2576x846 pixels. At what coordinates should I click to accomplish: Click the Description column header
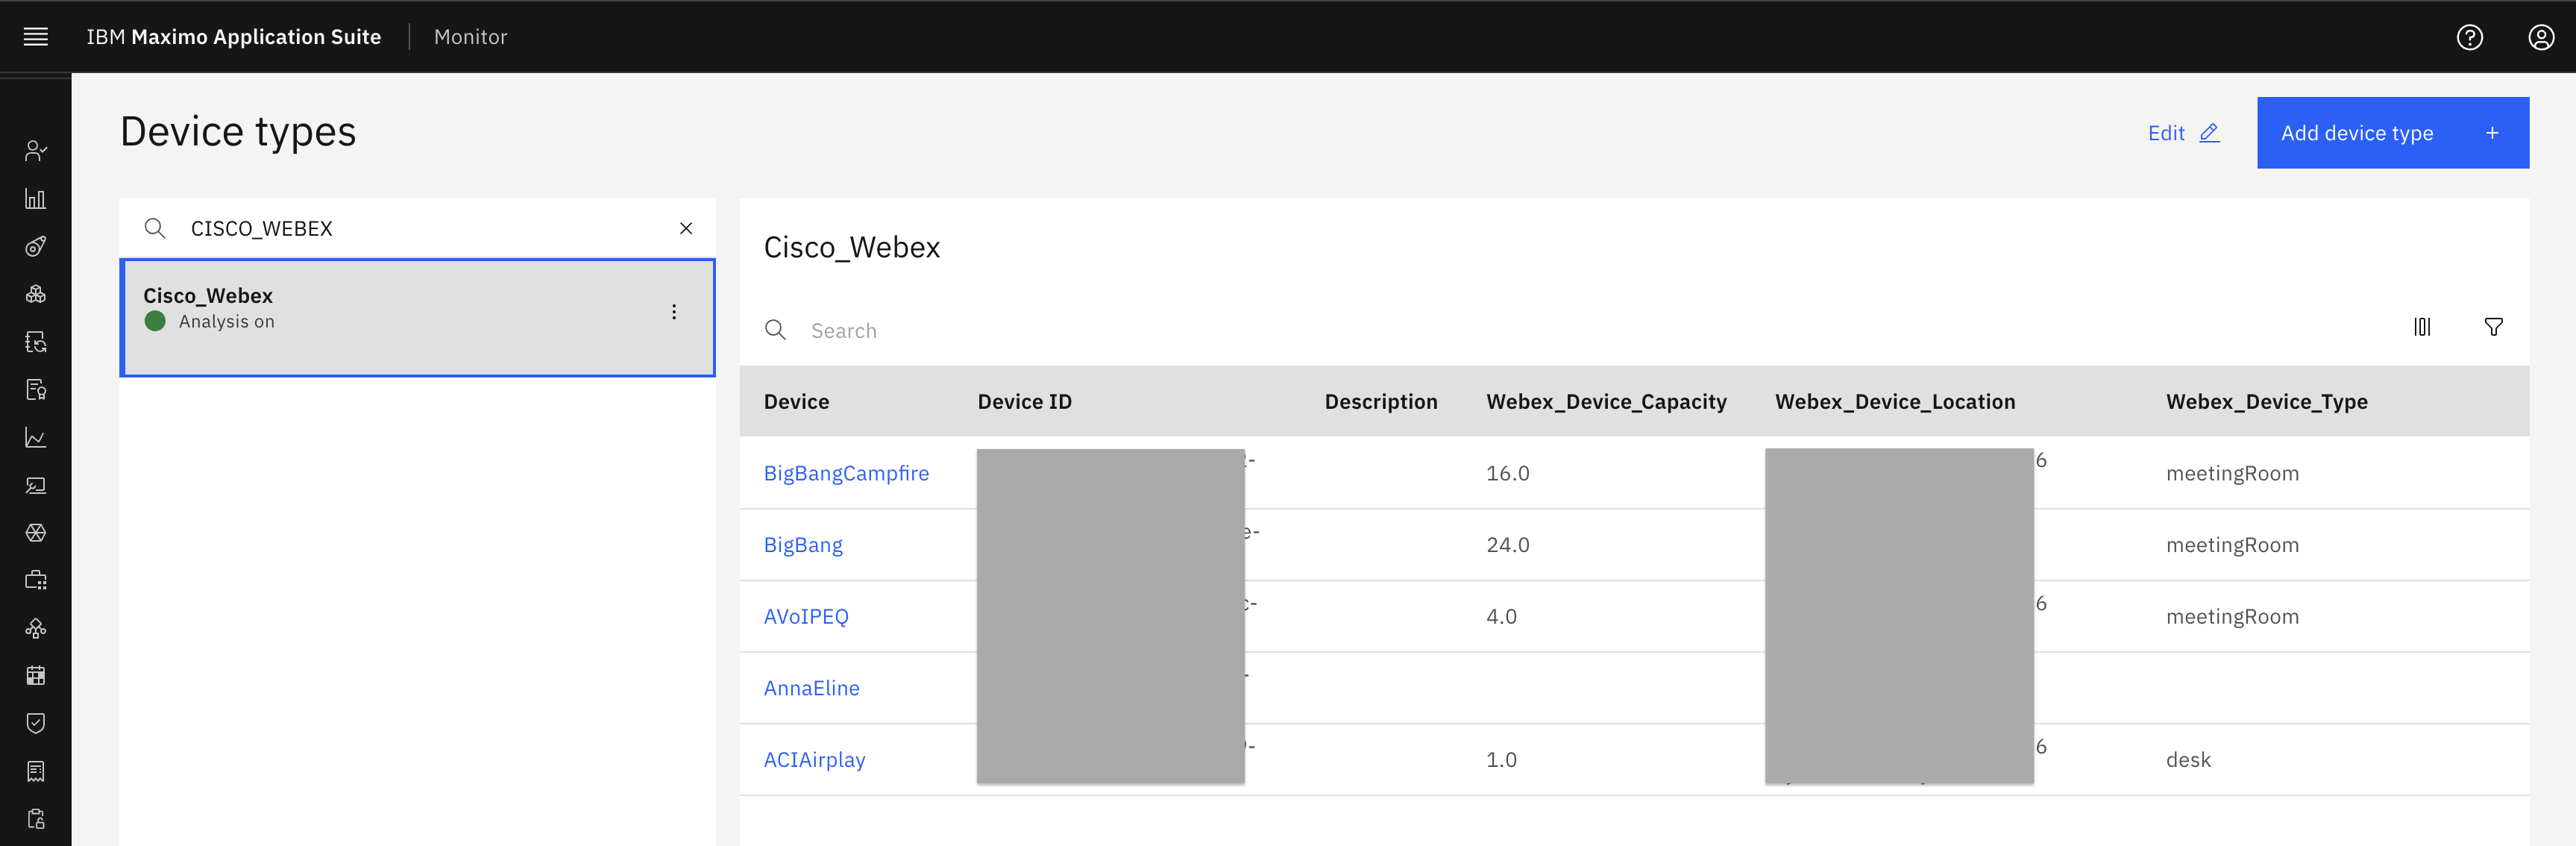click(1381, 402)
